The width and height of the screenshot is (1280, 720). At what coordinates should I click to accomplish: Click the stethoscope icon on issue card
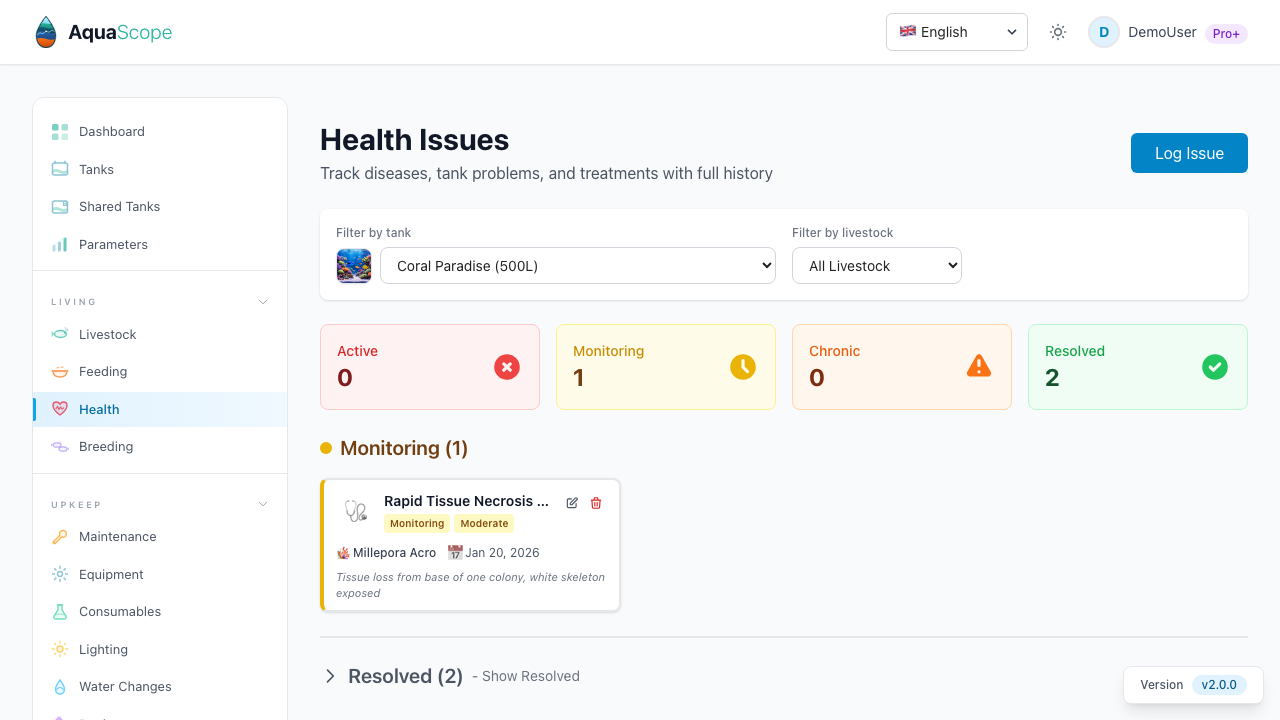[x=356, y=511]
